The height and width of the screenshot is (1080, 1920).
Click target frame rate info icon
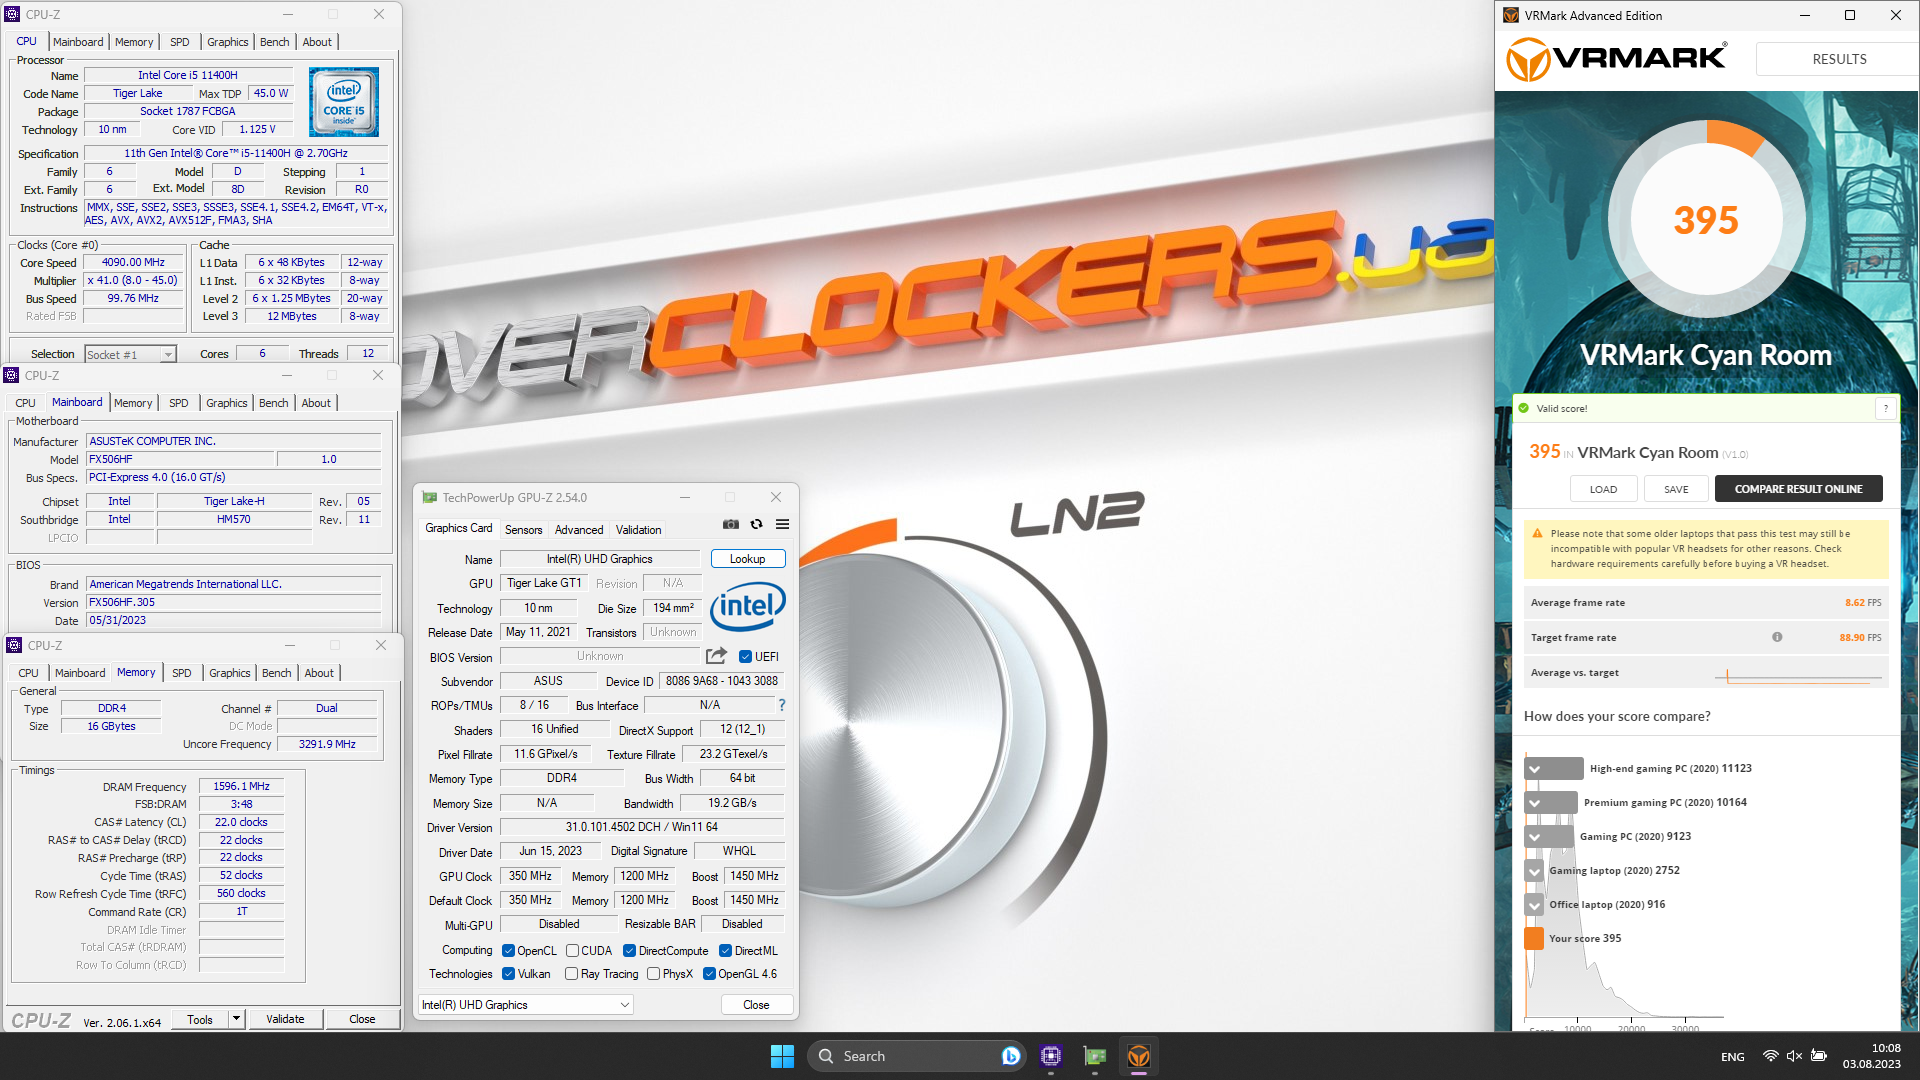click(x=1777, y=637)
